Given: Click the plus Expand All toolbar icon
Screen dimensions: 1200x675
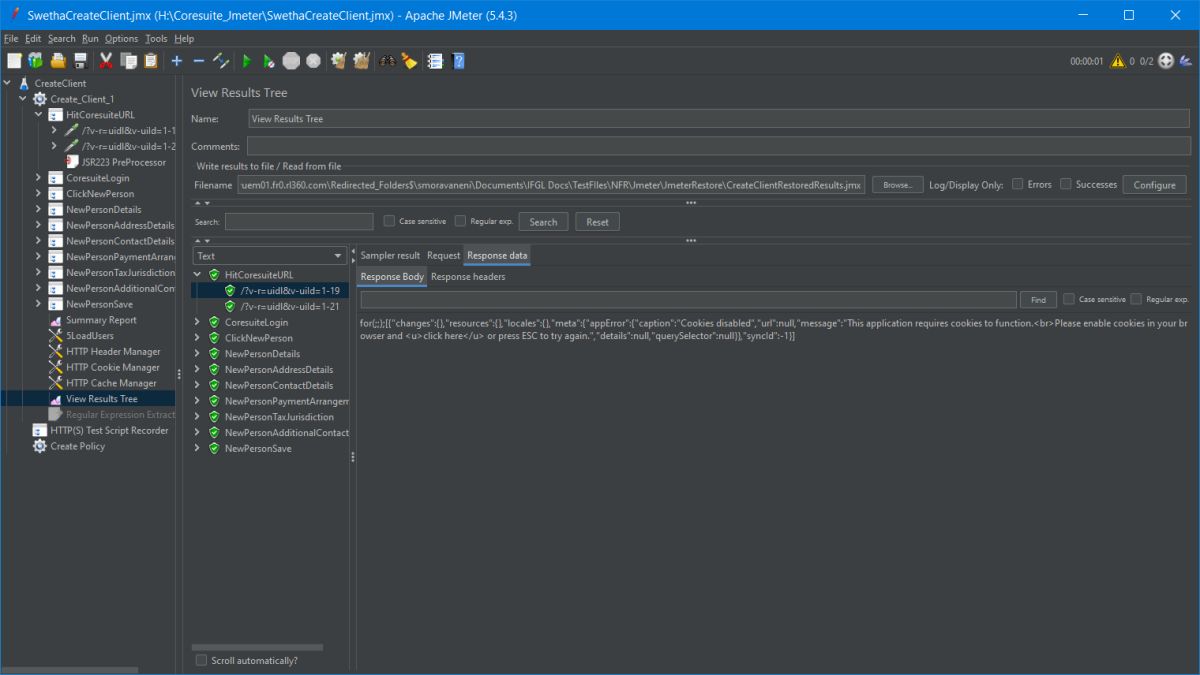Looking at the screenshot, I should tap(177, 61).
